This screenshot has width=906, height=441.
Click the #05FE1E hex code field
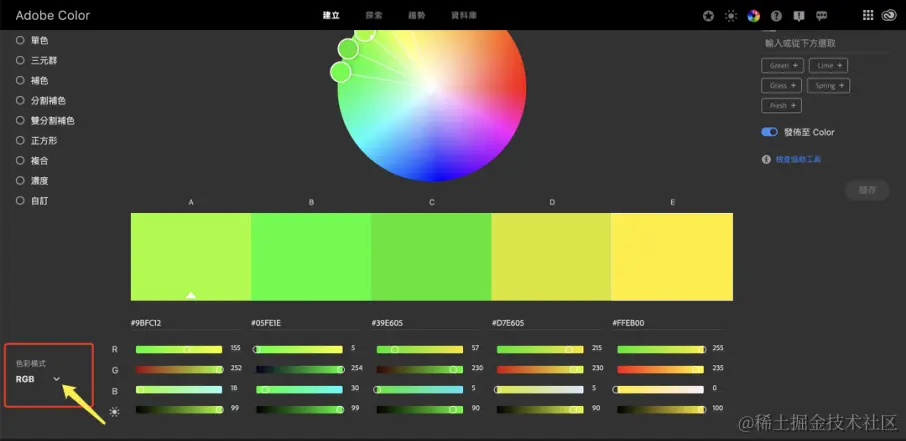point(306,323)
